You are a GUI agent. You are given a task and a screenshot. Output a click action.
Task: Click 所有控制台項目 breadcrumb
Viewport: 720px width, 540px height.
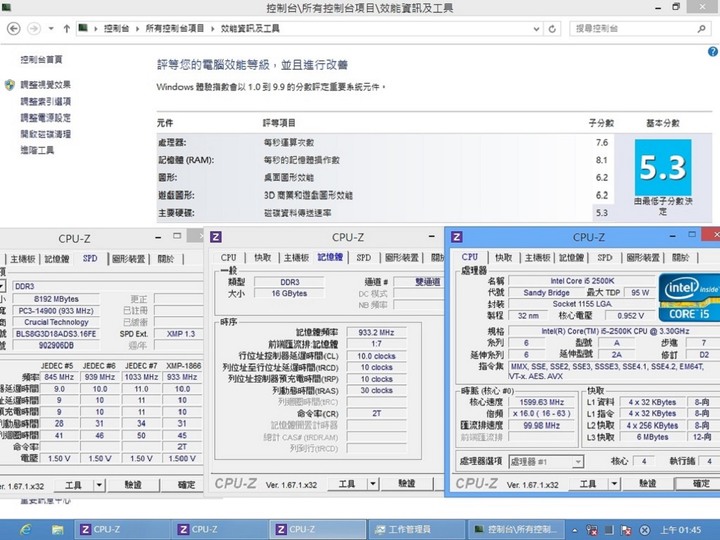click(x=174, y=28)
